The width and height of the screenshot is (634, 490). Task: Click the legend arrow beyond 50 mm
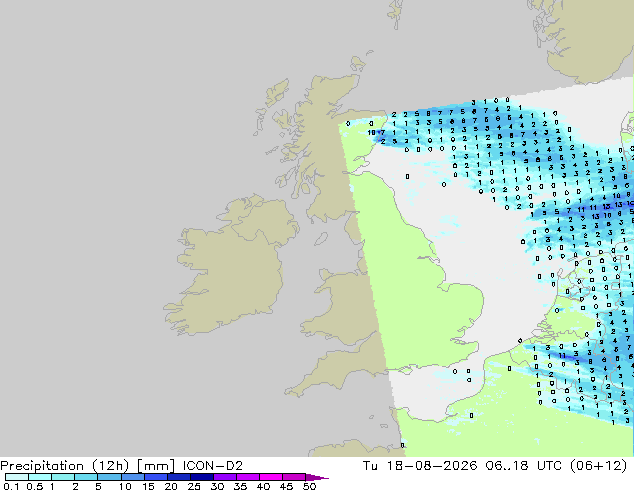317,477
